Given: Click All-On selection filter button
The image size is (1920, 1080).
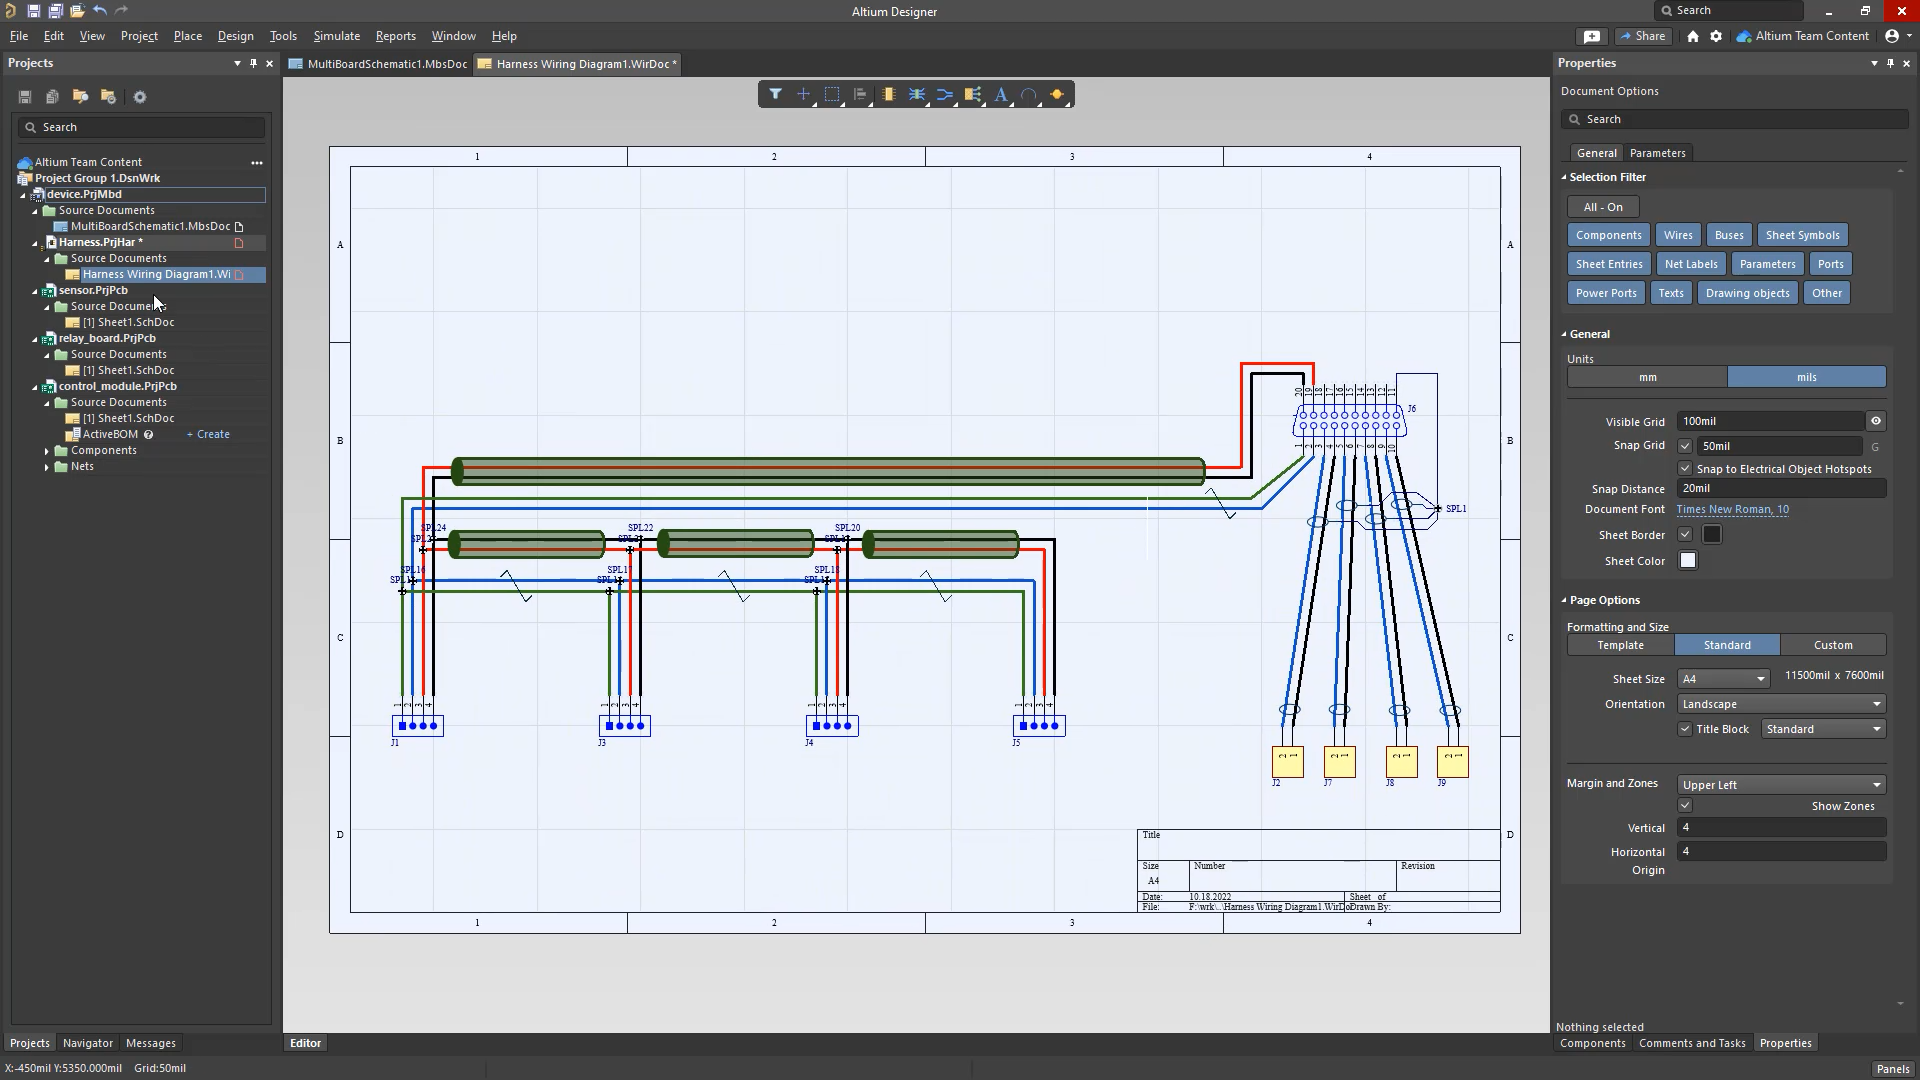Looking at the screenshot, I should tap(1602, 206).
